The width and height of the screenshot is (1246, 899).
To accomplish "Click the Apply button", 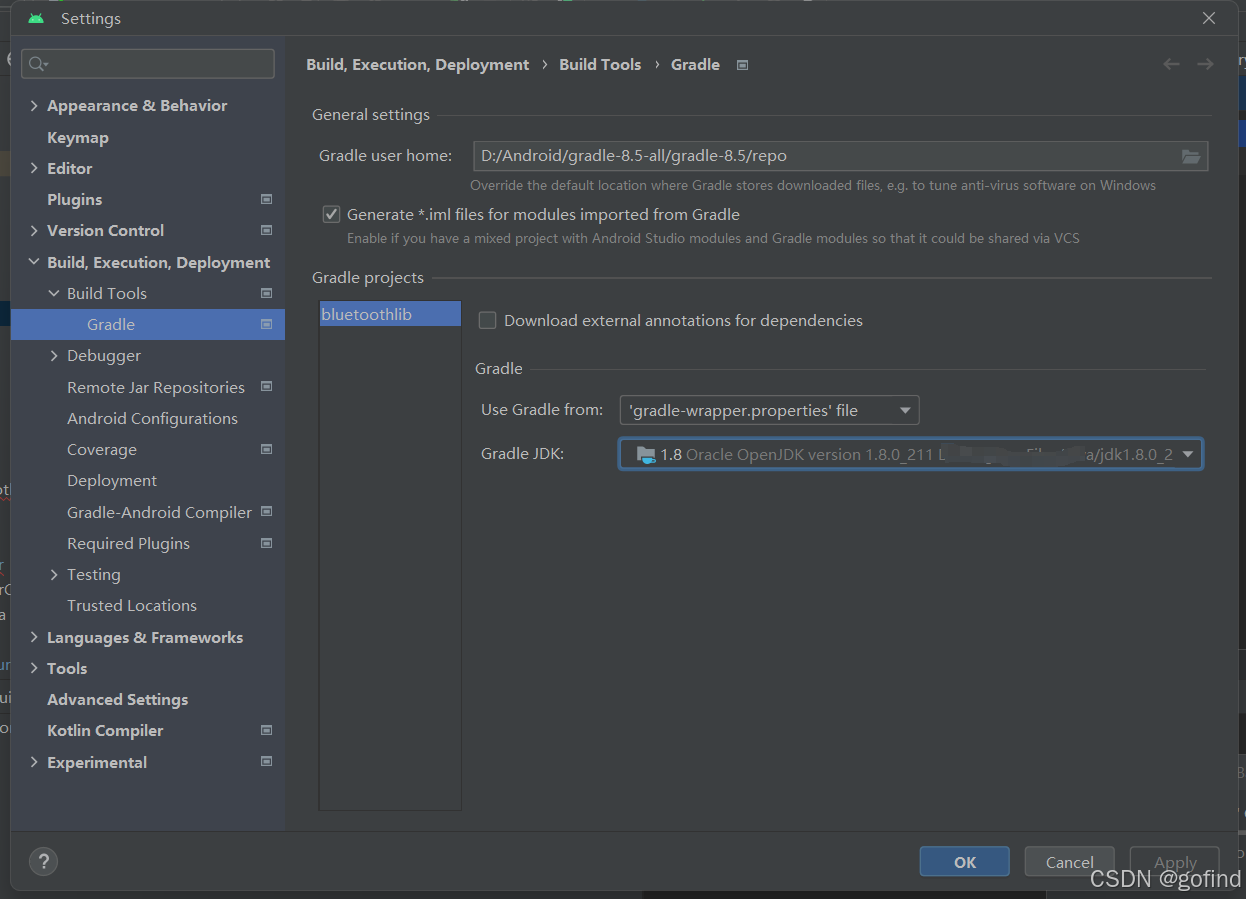I will point(1175,862).
